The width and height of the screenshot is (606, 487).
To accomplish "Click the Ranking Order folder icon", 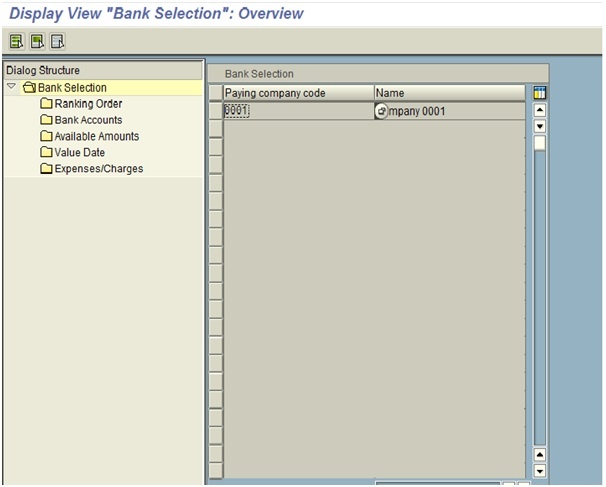I will (46, 104).
